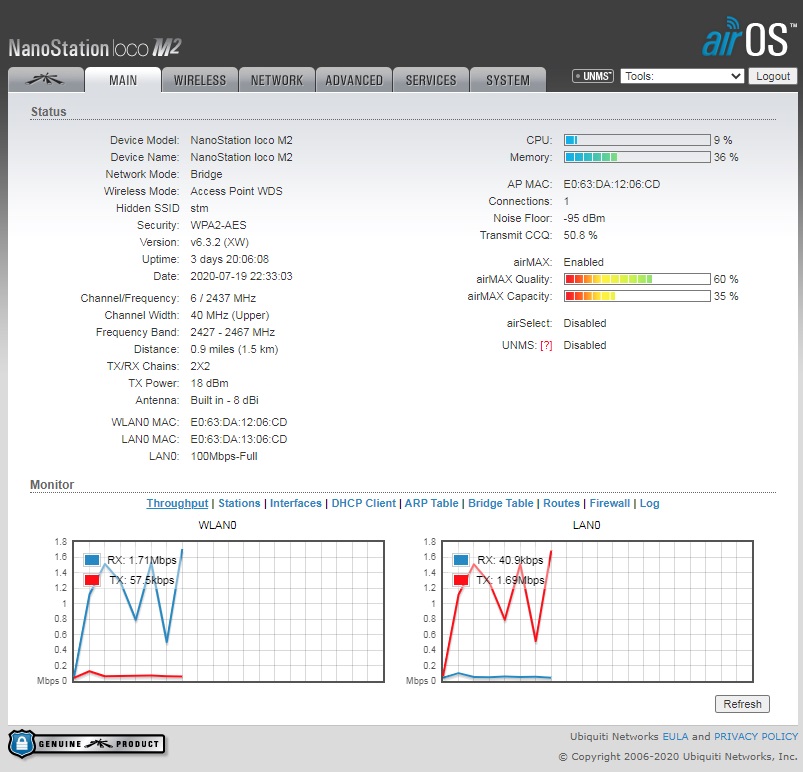Click the red TX legend swatch in WLAN0 graph
The image size is (803, 772).
point(92,580)
